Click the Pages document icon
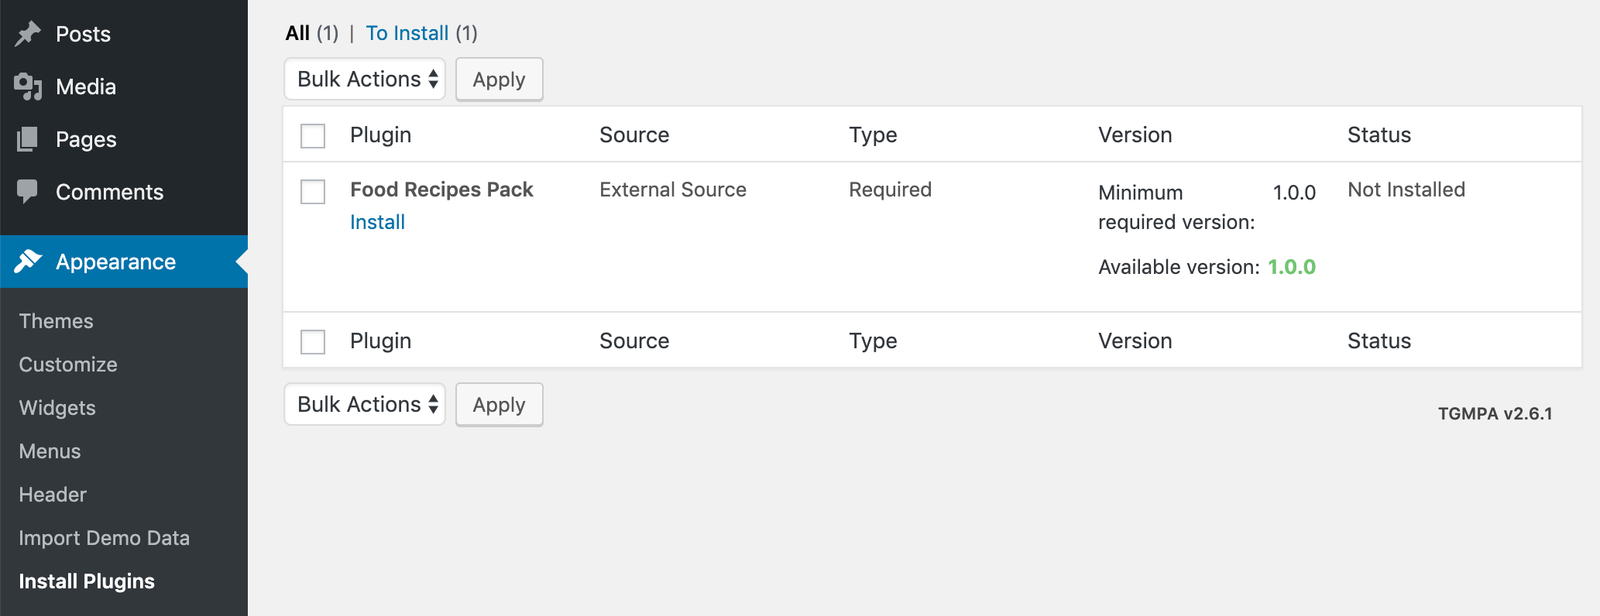This screenshot has height=616, width=1600. pyautogui.click(x=28, y=139)
